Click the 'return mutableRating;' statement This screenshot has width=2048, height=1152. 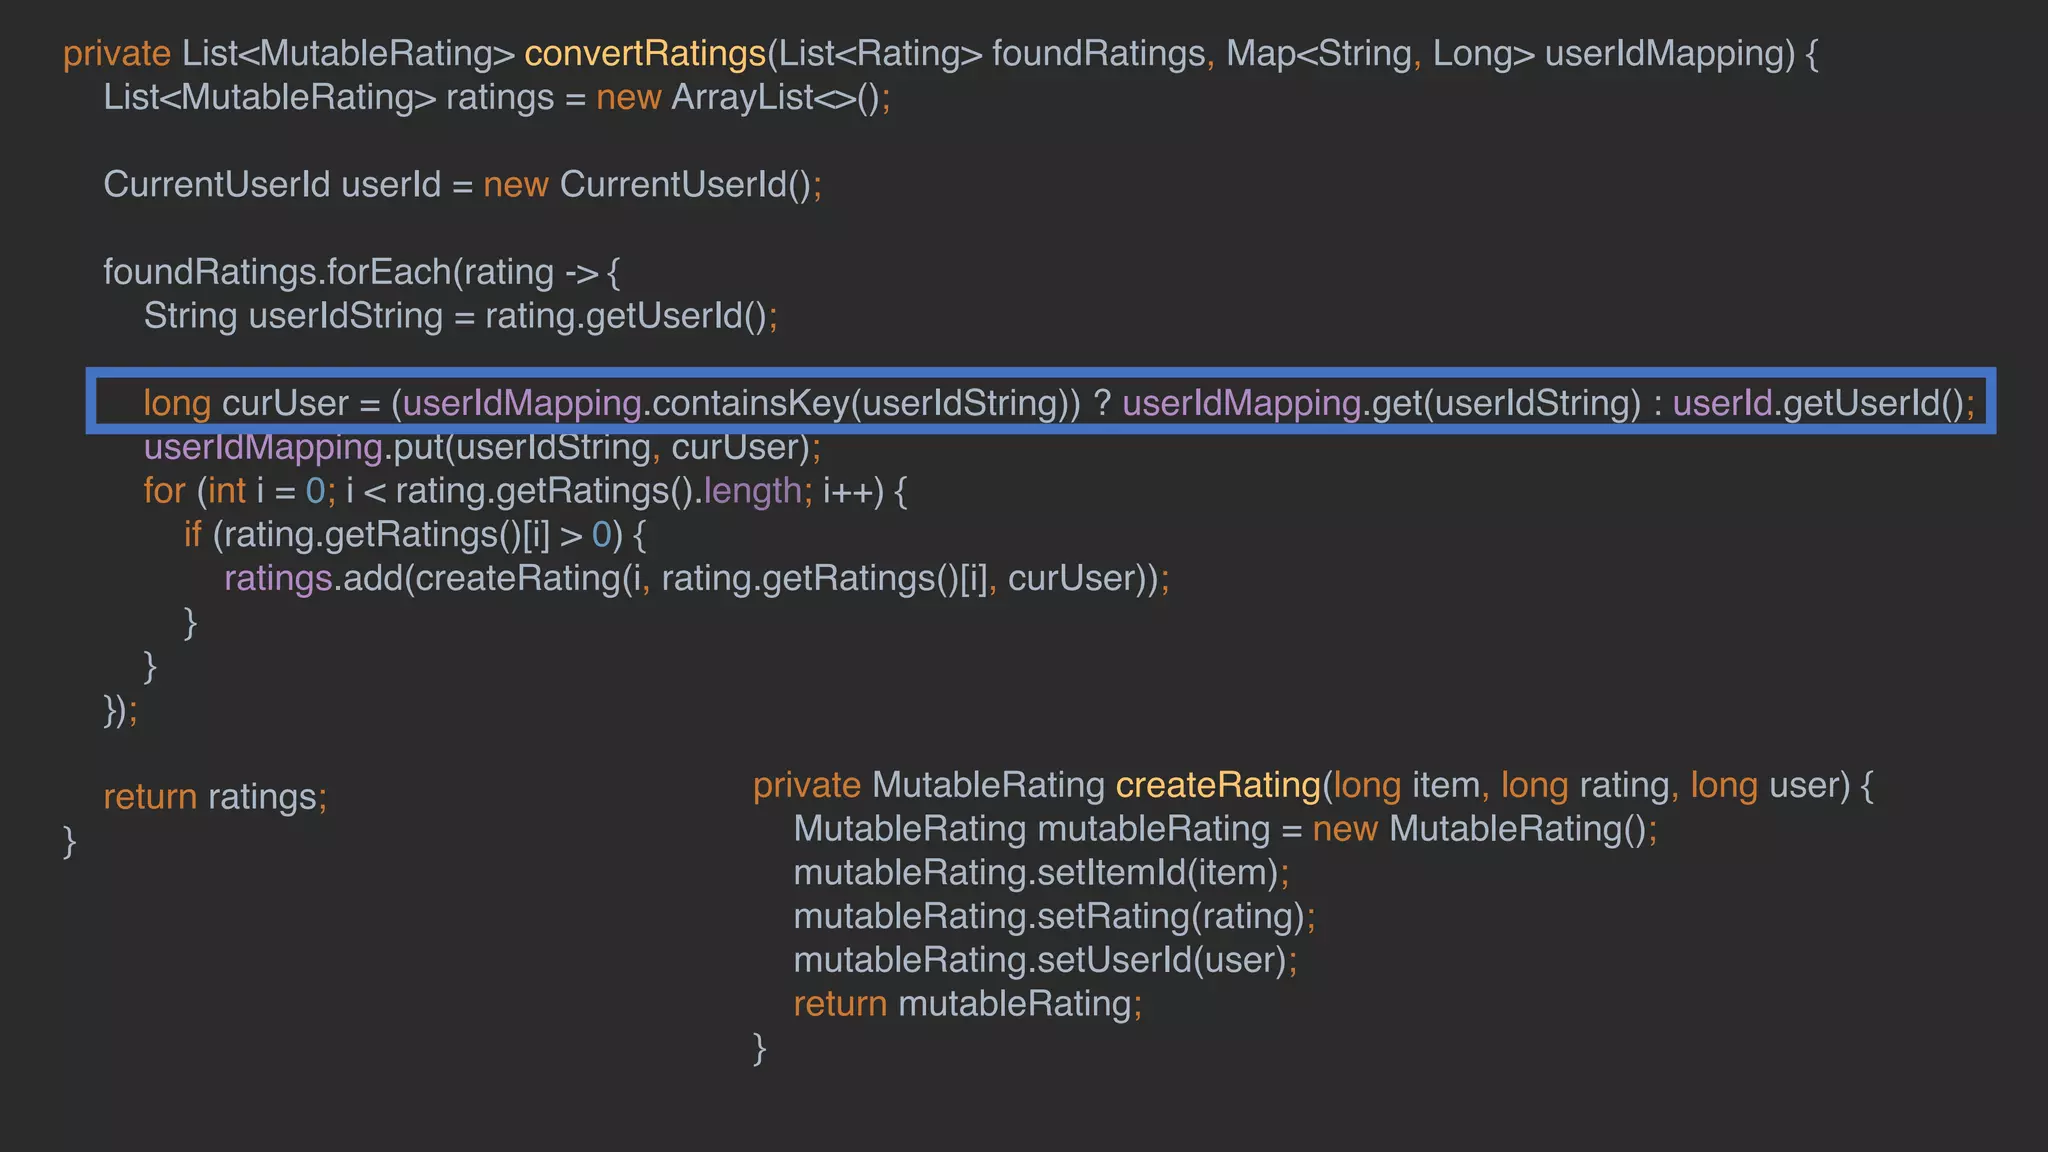pos(967,1004)
